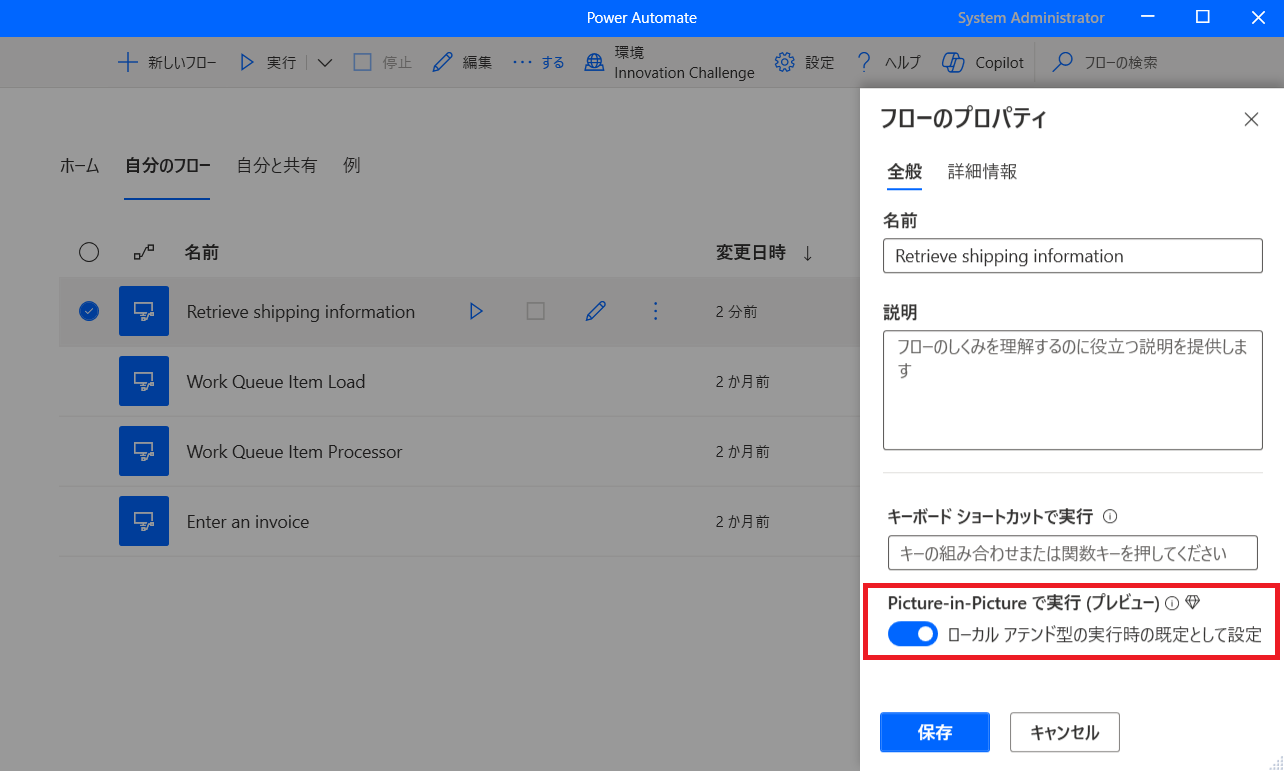Switch to the 全般 properties tab

[x=905, y=172]
